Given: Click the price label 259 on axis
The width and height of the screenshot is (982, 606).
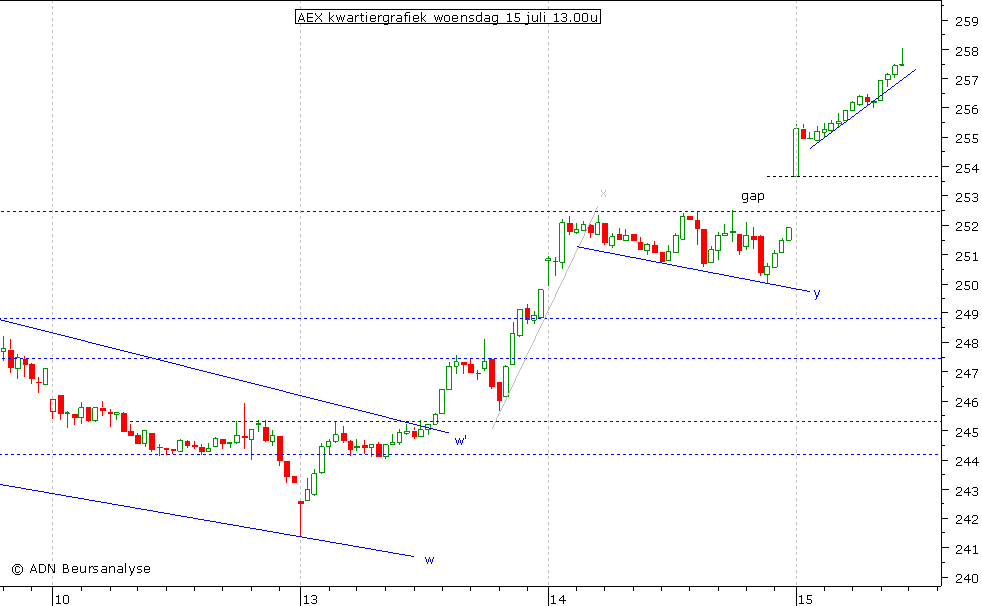Looking at the screenshot, I should point(966,21).
